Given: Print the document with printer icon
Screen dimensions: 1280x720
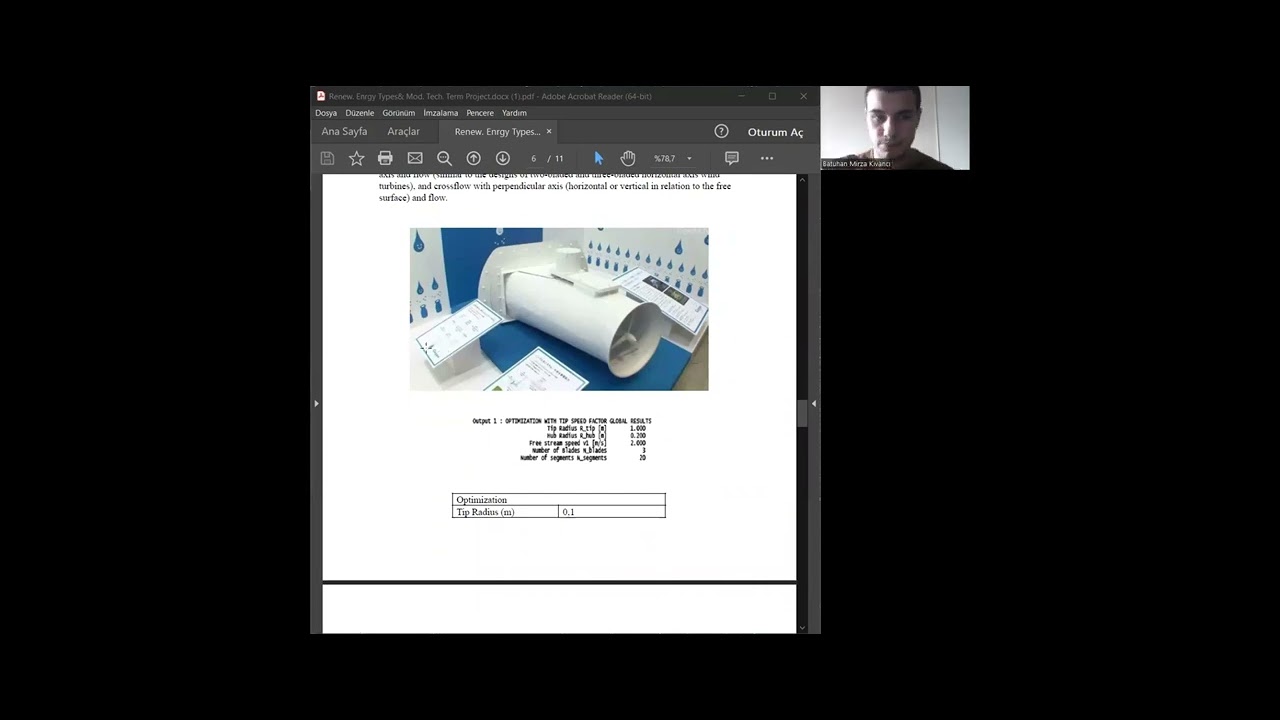Looking at the screenshot, I should 385,158.
